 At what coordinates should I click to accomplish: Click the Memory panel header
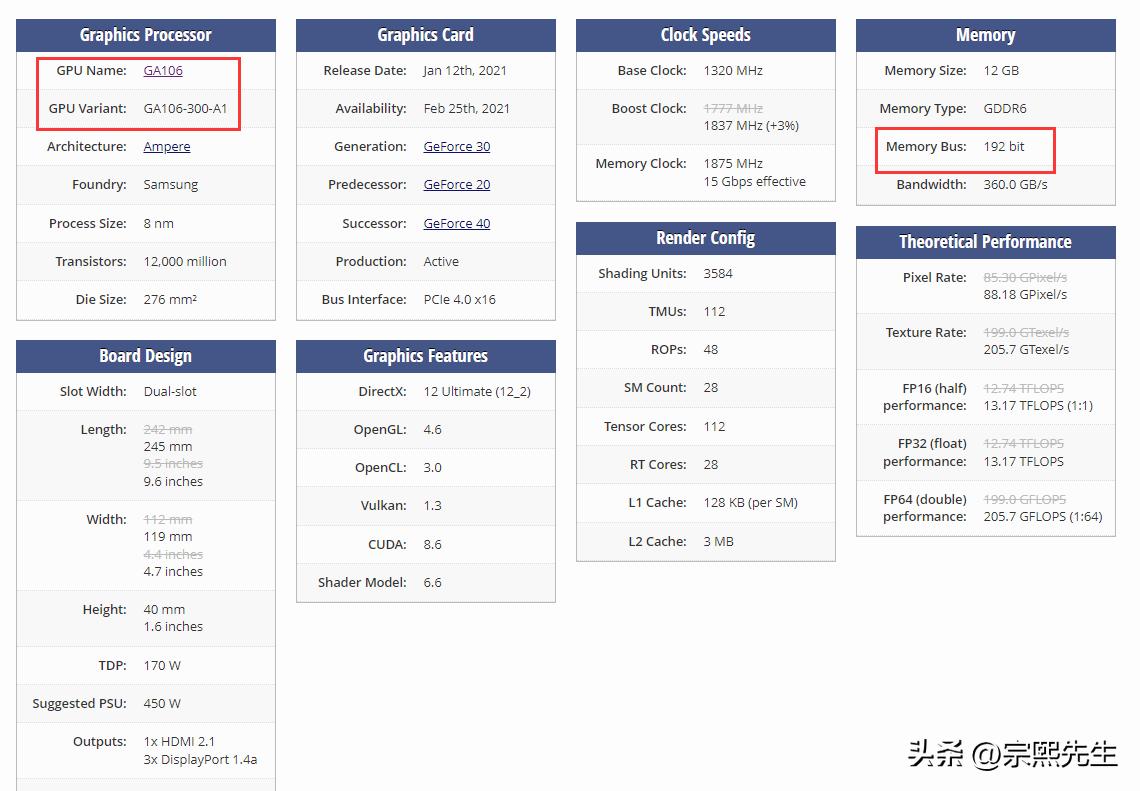(x=985, y=34)
